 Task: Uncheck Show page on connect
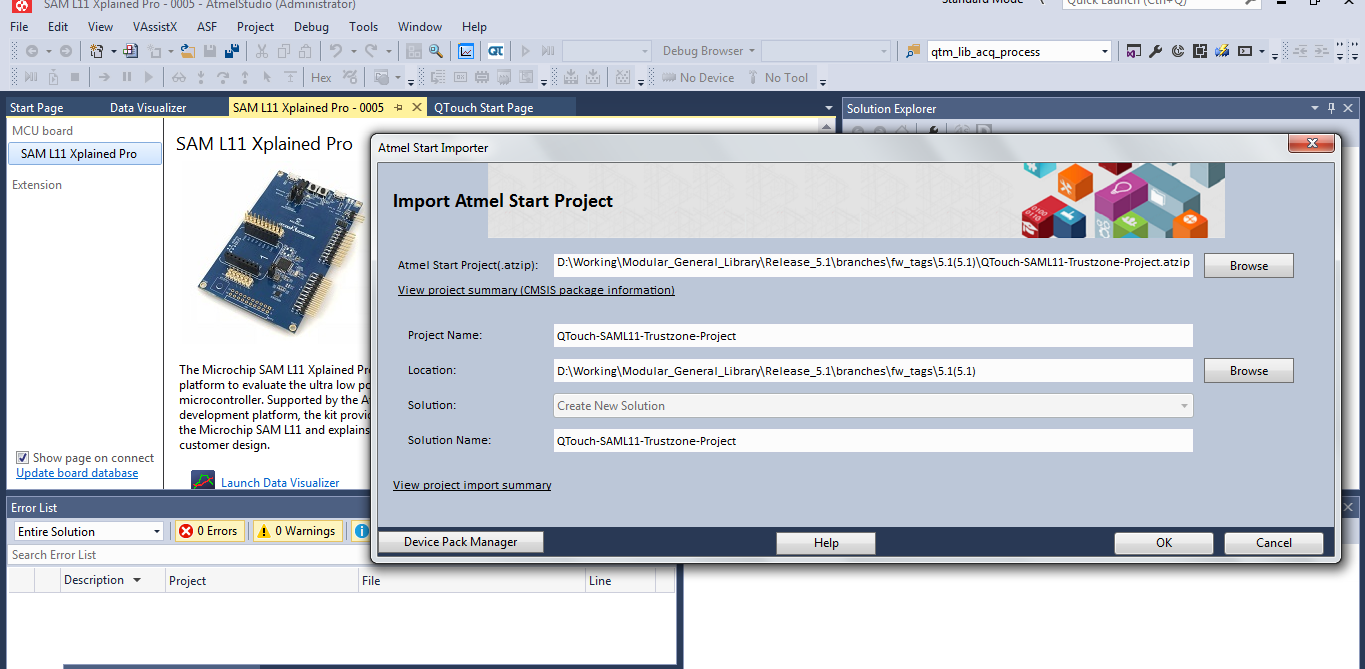[x=23, y=458]
